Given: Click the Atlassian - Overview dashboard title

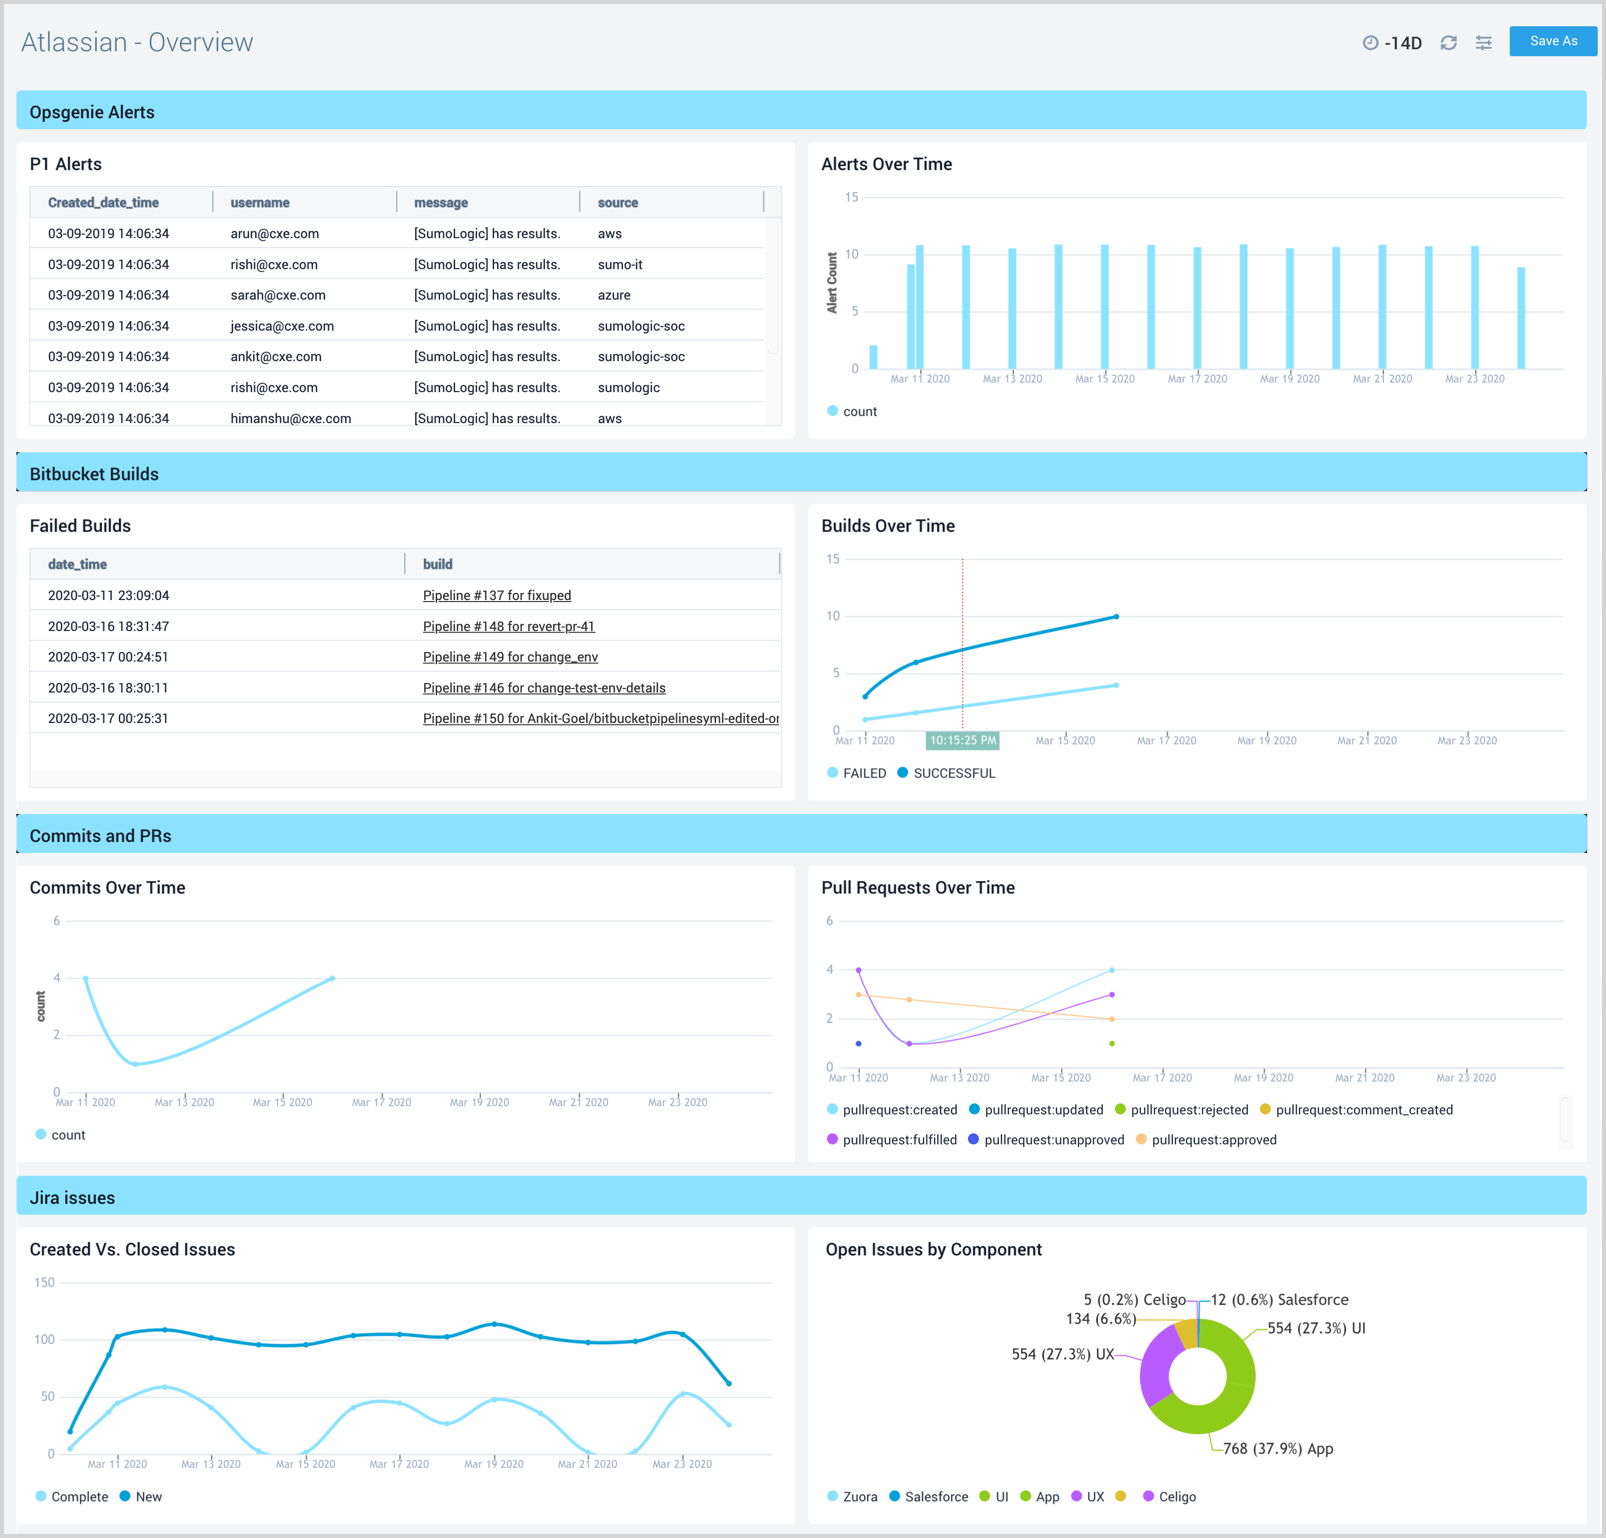Looking at the screenshot, I should click(137, 42).
